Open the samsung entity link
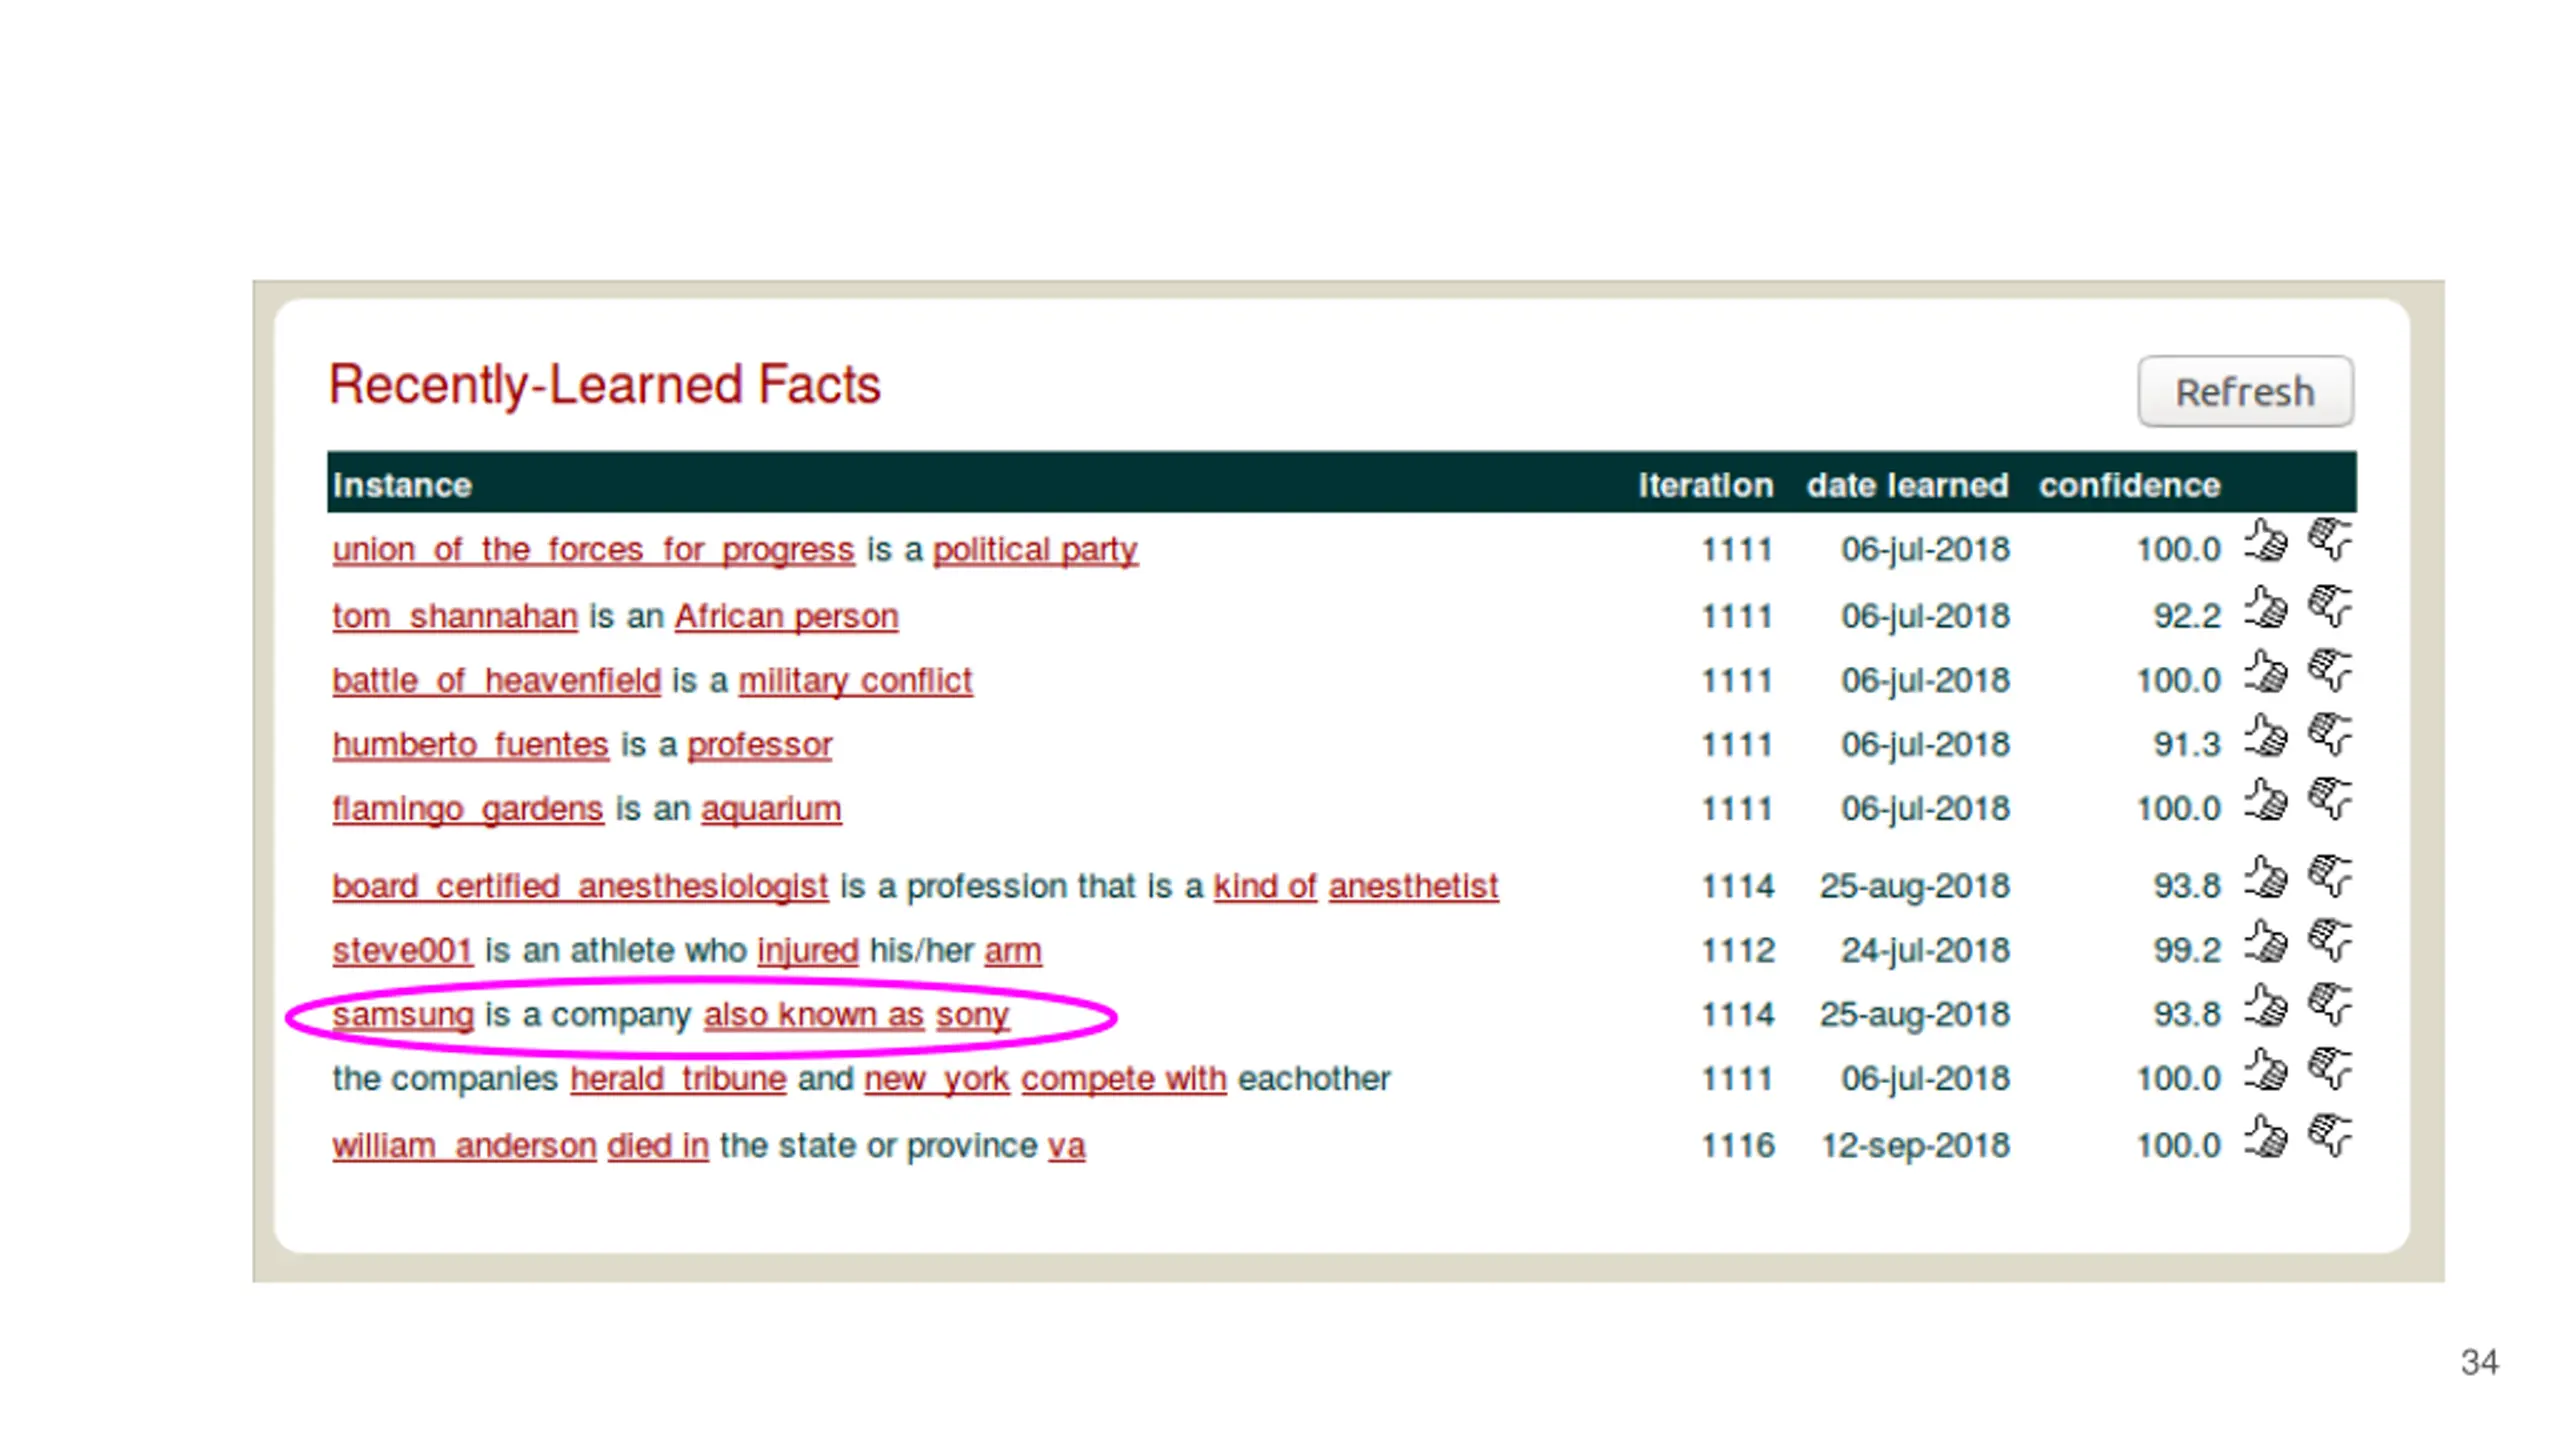The height and width of the screenshot is (1440, 2560). 402,1014
